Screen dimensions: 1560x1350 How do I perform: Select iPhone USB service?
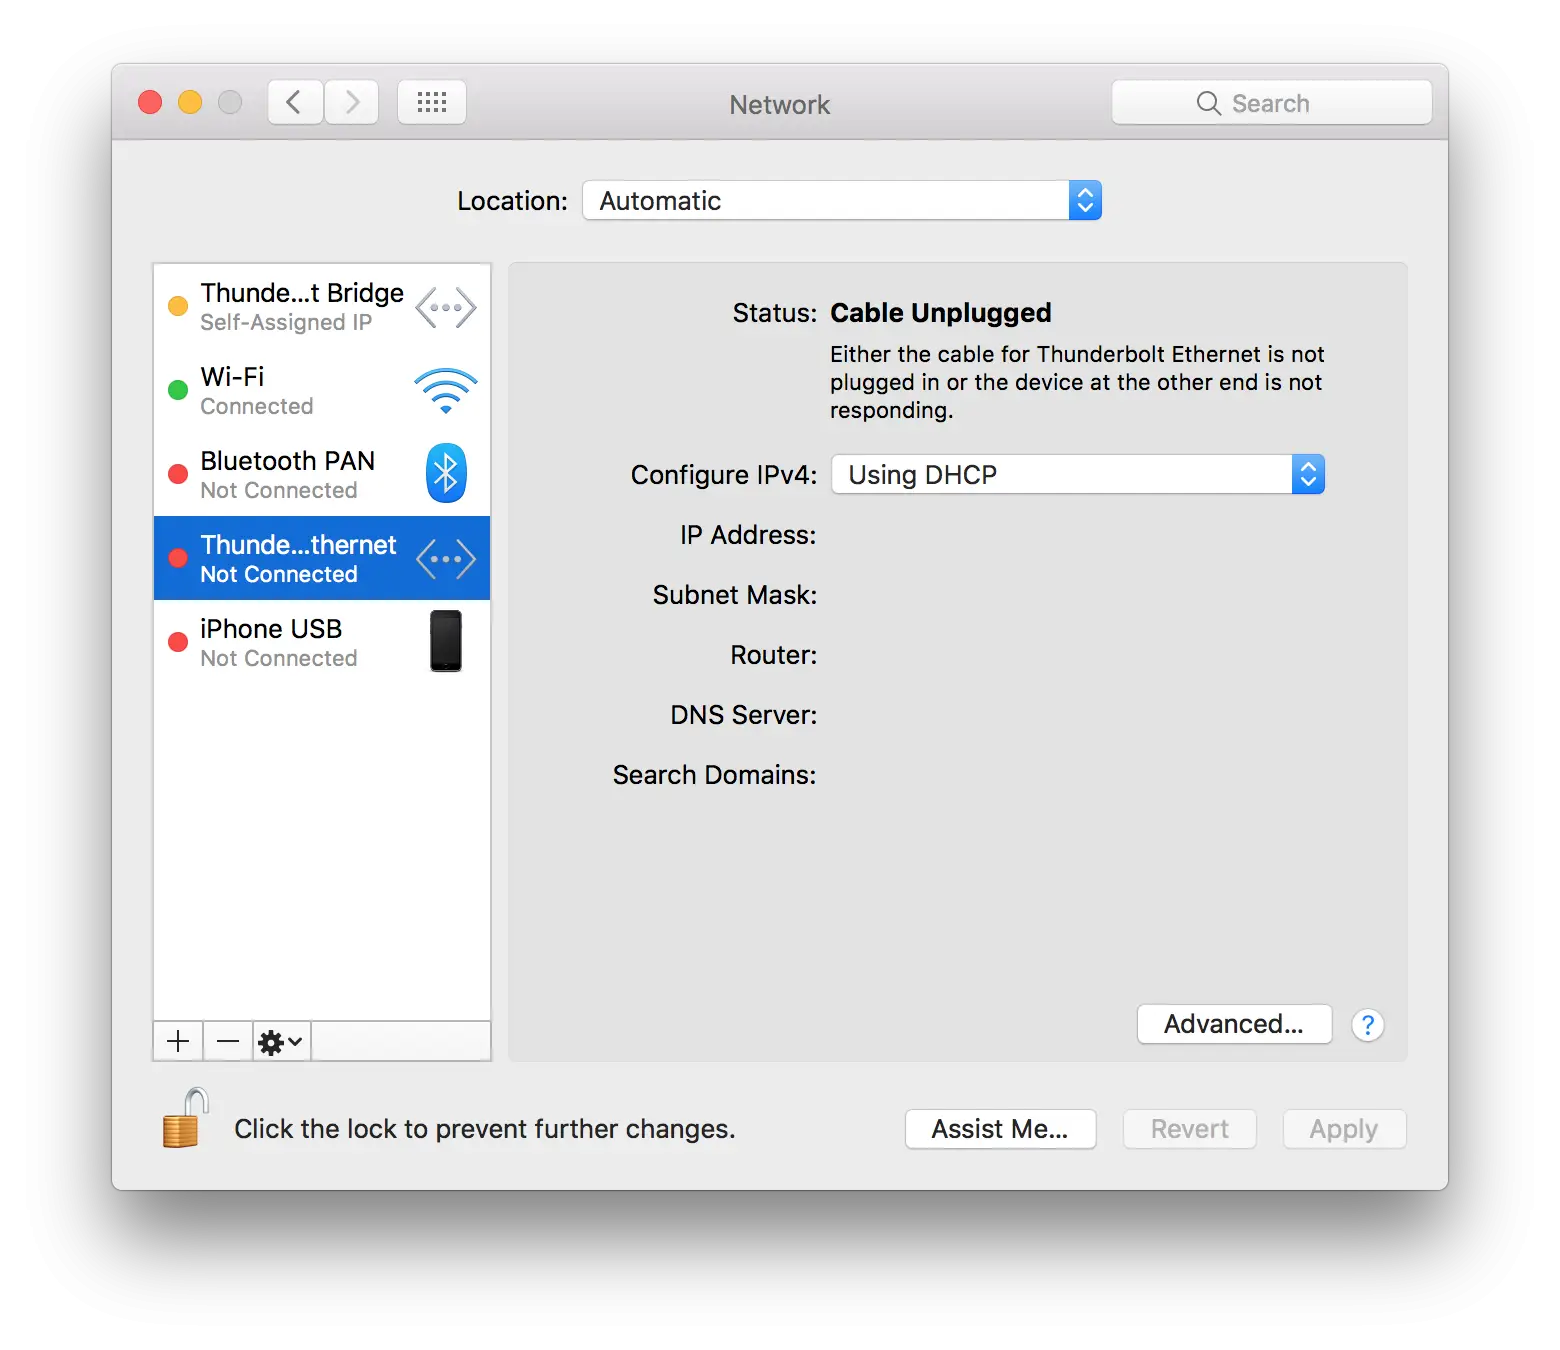(322, 642)
